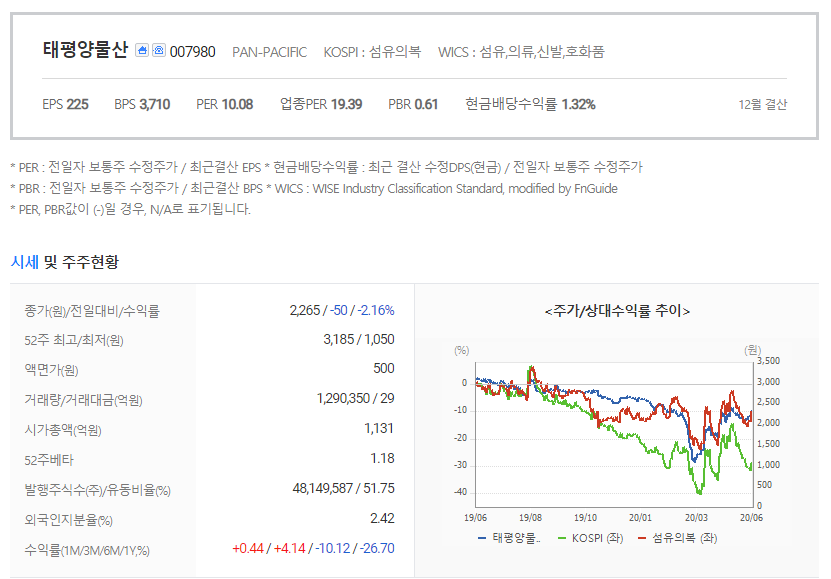Open the homepage icon next to 태평양물산
Viewport: 831px width, 579px height.
point(142,50)
